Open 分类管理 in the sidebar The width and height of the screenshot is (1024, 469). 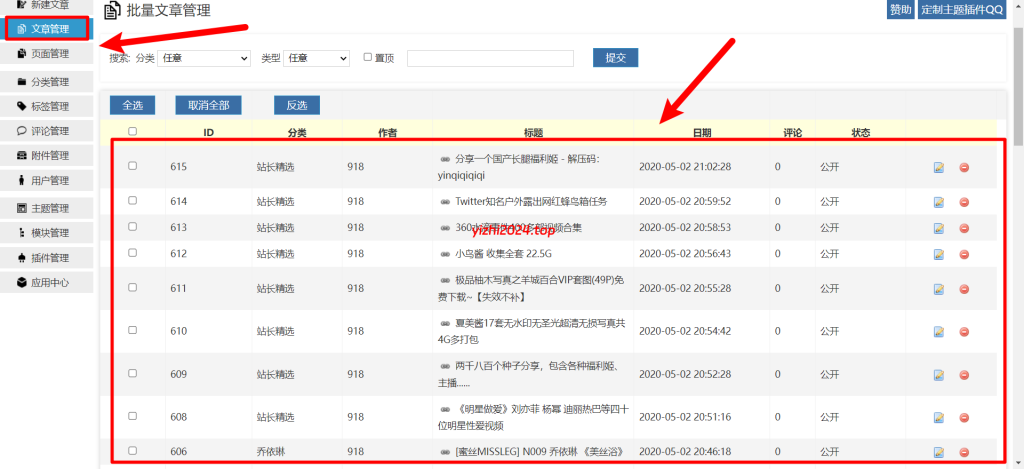[48, 82]
